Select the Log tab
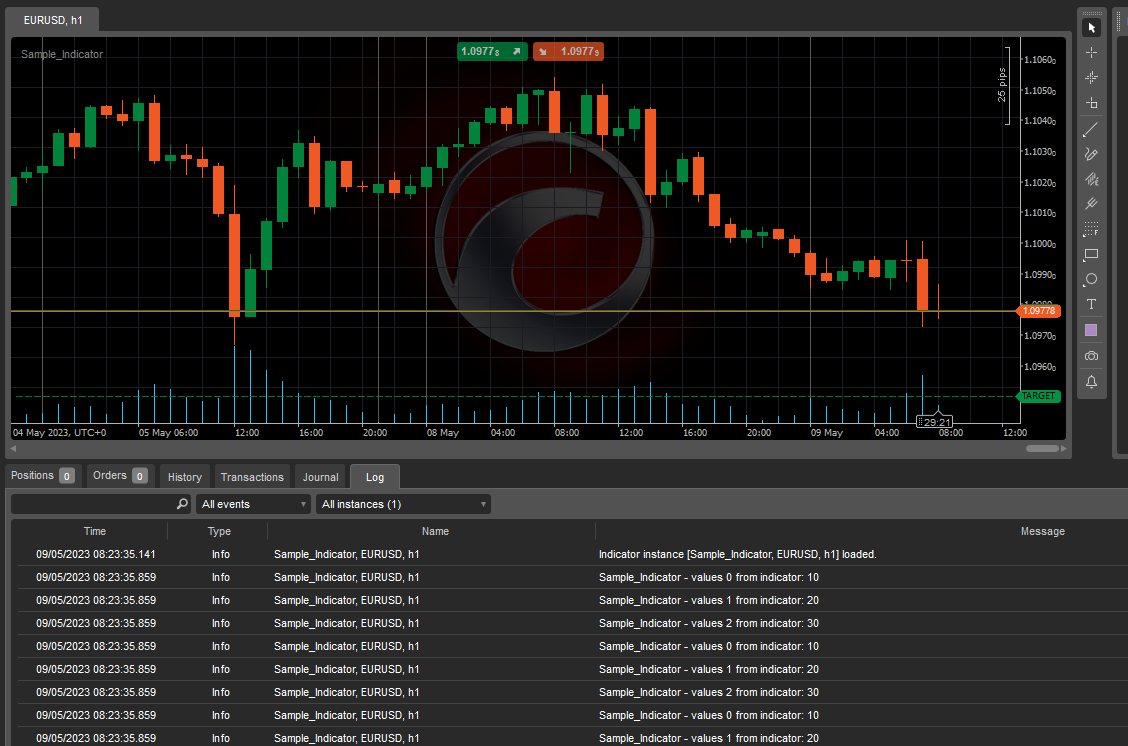1128x746 pixels. 375,477
